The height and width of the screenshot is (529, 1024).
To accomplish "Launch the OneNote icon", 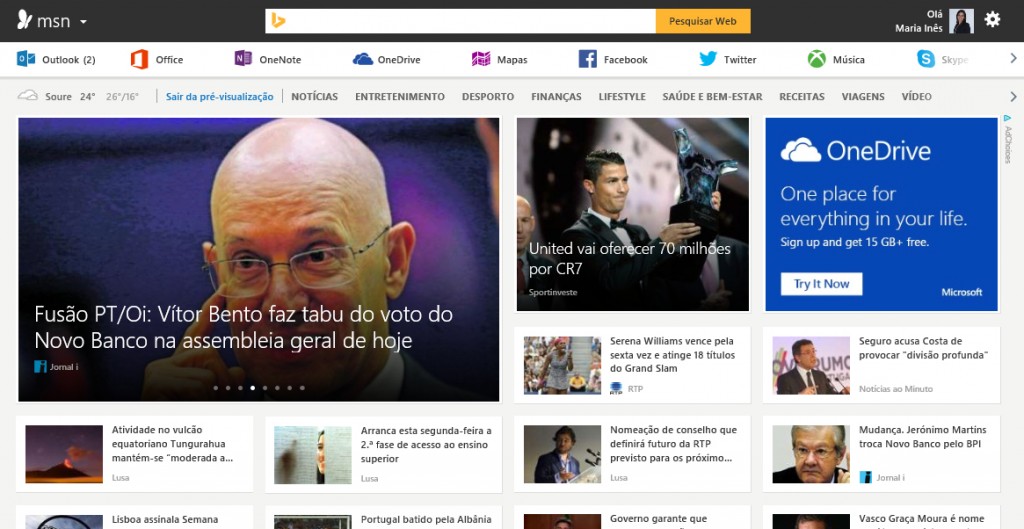I will (x=243, y=59).
